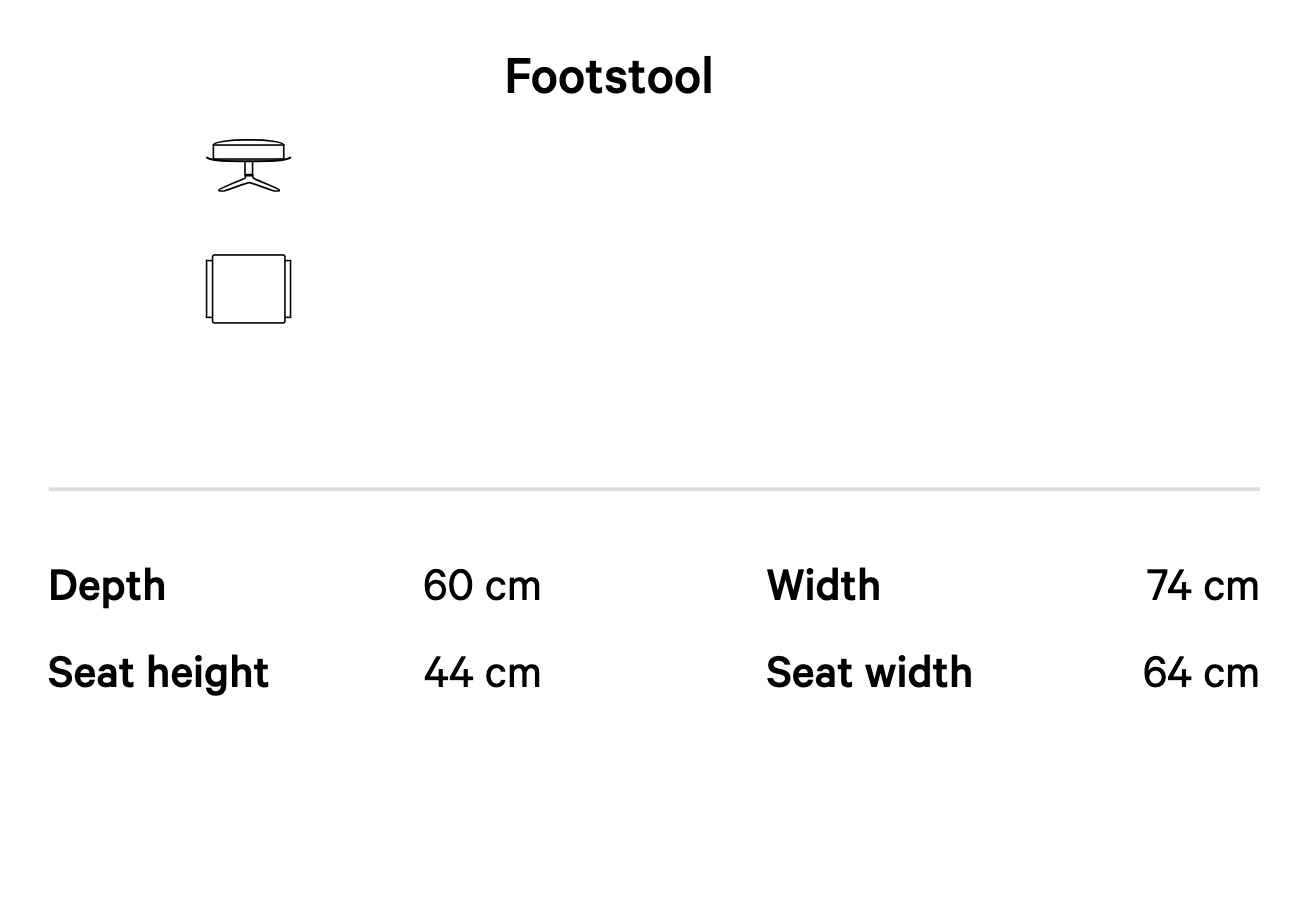Select the Seat height label
Viewport: 1308px width, 908px height.
click(158, 673)
